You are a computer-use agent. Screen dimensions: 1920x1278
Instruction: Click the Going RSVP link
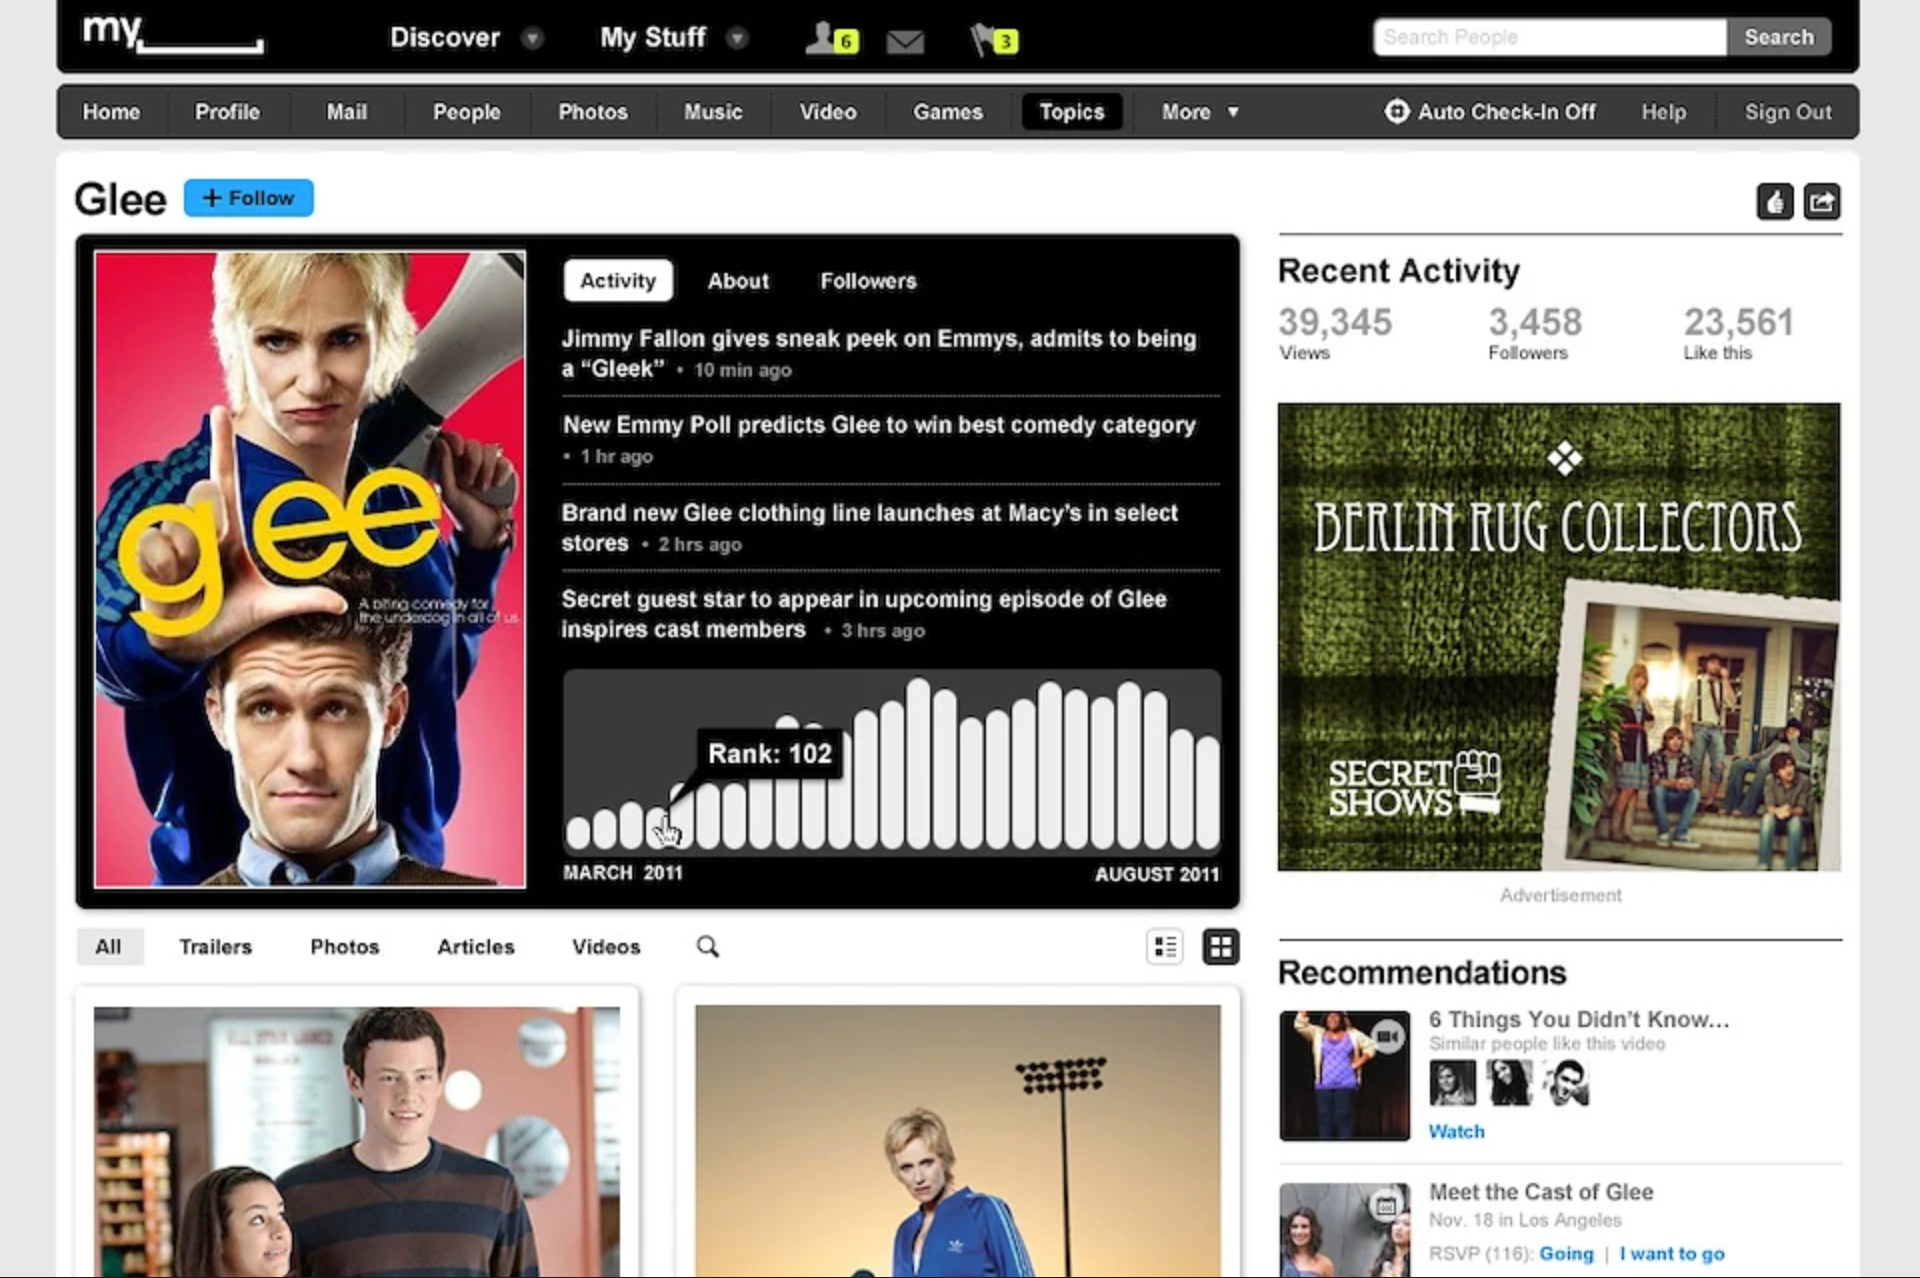pos(1566,1253)
